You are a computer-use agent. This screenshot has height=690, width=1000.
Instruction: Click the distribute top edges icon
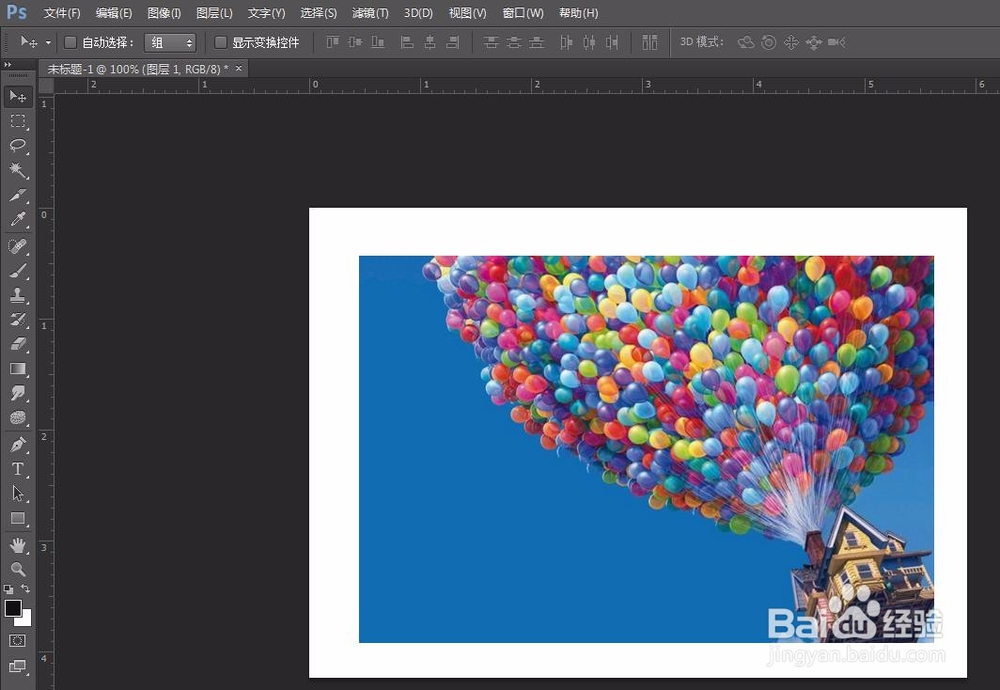[x=490, y=43]
